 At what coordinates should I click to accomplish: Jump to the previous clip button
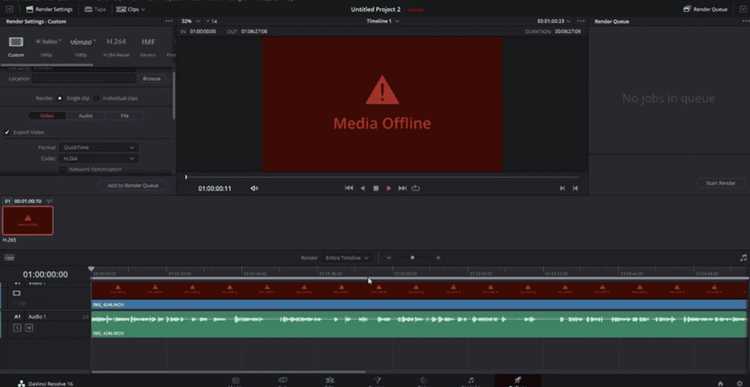tap(562, 188)
